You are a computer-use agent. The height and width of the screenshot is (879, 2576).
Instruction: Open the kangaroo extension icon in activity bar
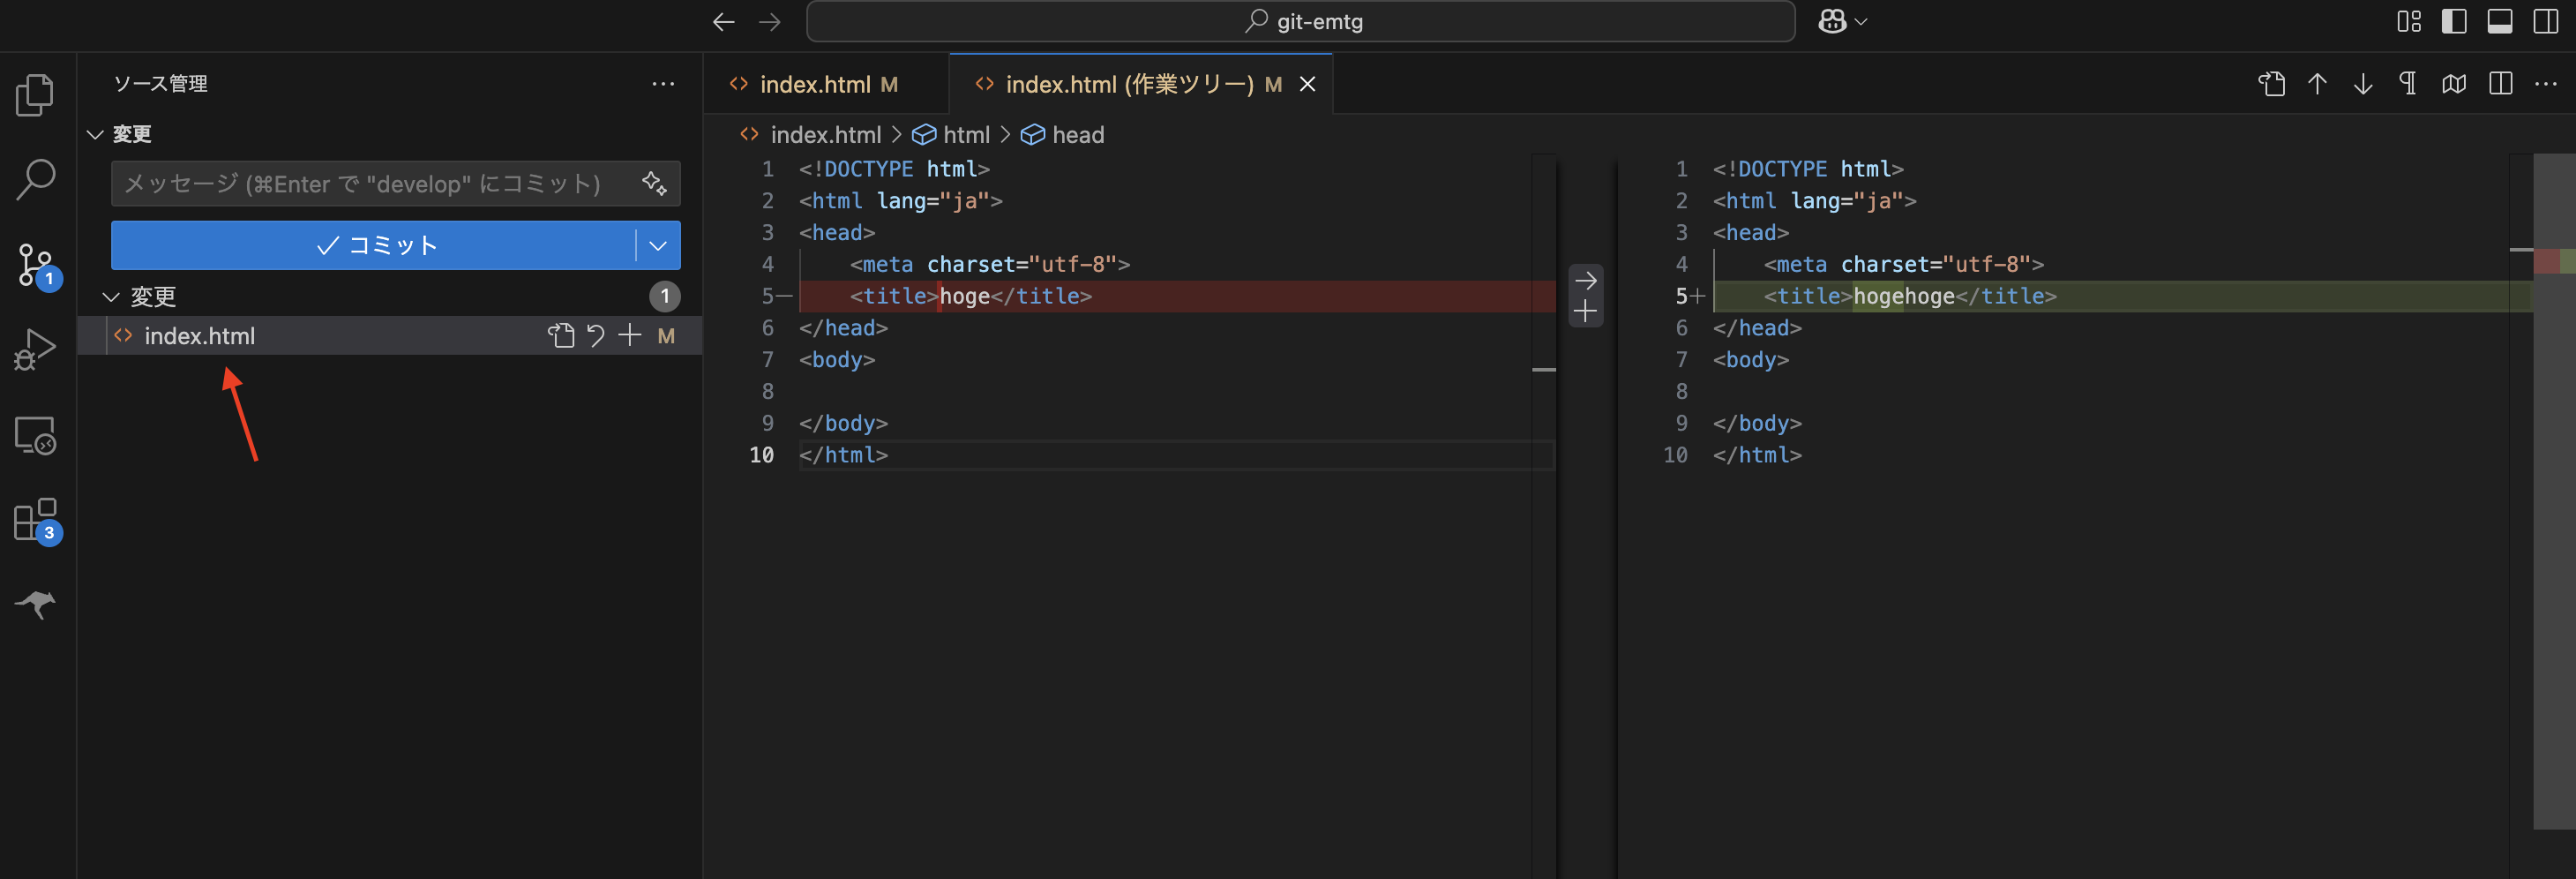36,604
